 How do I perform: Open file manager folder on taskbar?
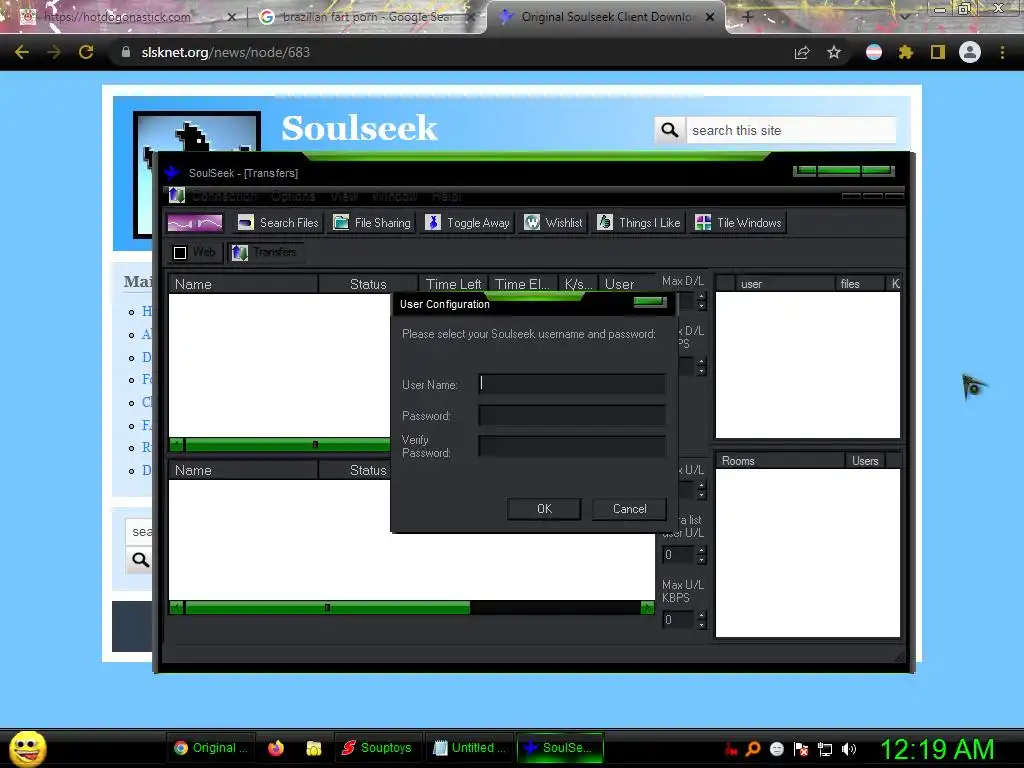[314, 748]
